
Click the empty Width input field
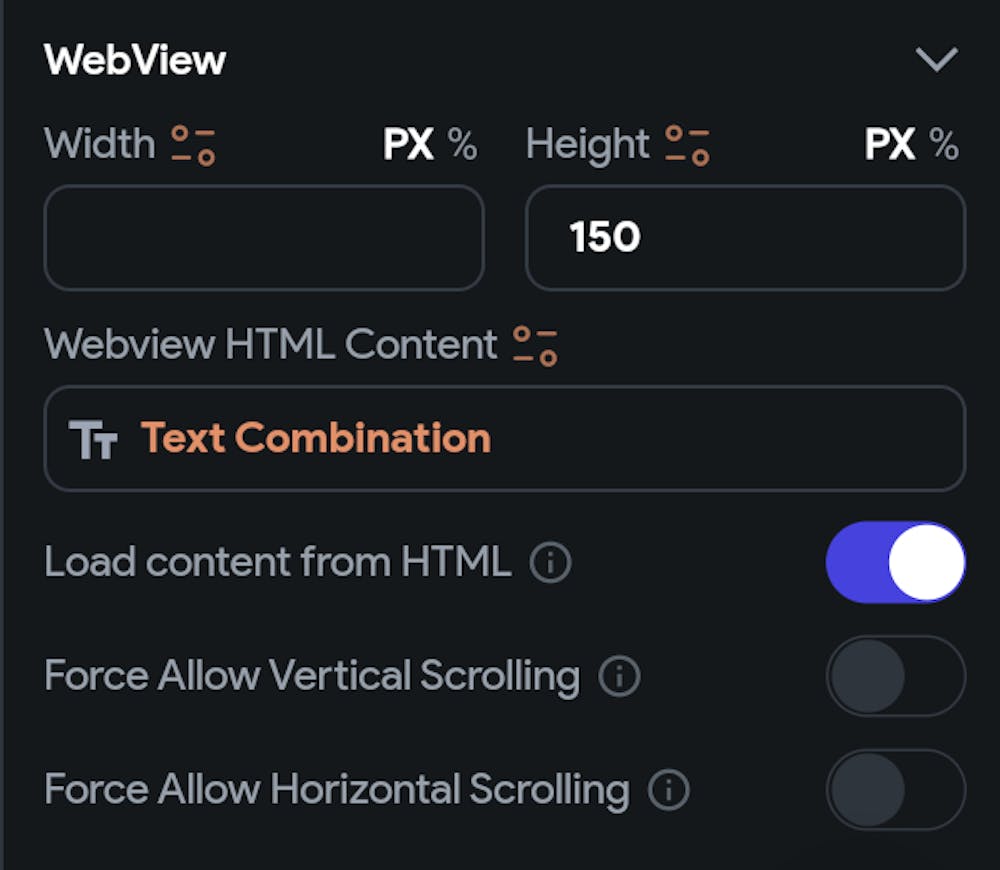click(264, 238)
